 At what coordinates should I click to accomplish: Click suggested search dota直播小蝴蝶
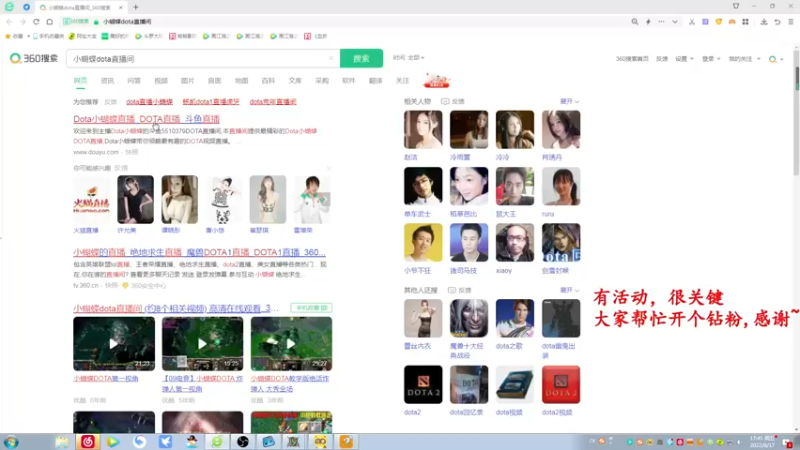(149, 102)
